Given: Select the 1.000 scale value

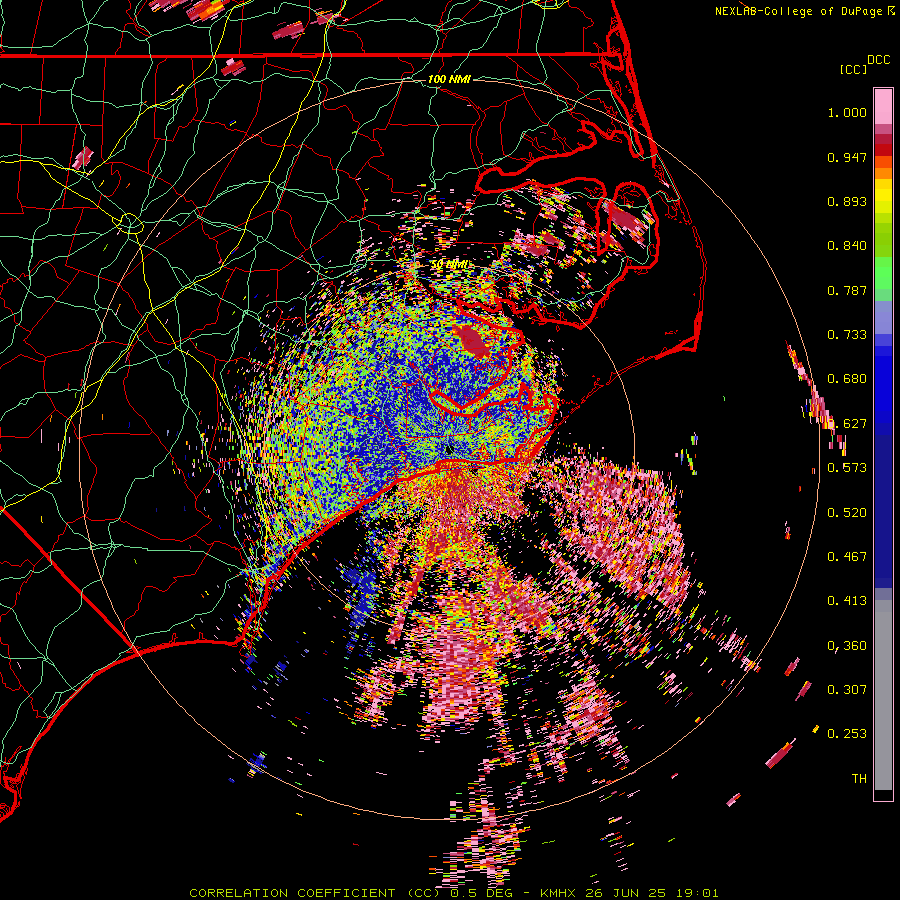Looking at the screenshot, I should click(x=847, y=112).
